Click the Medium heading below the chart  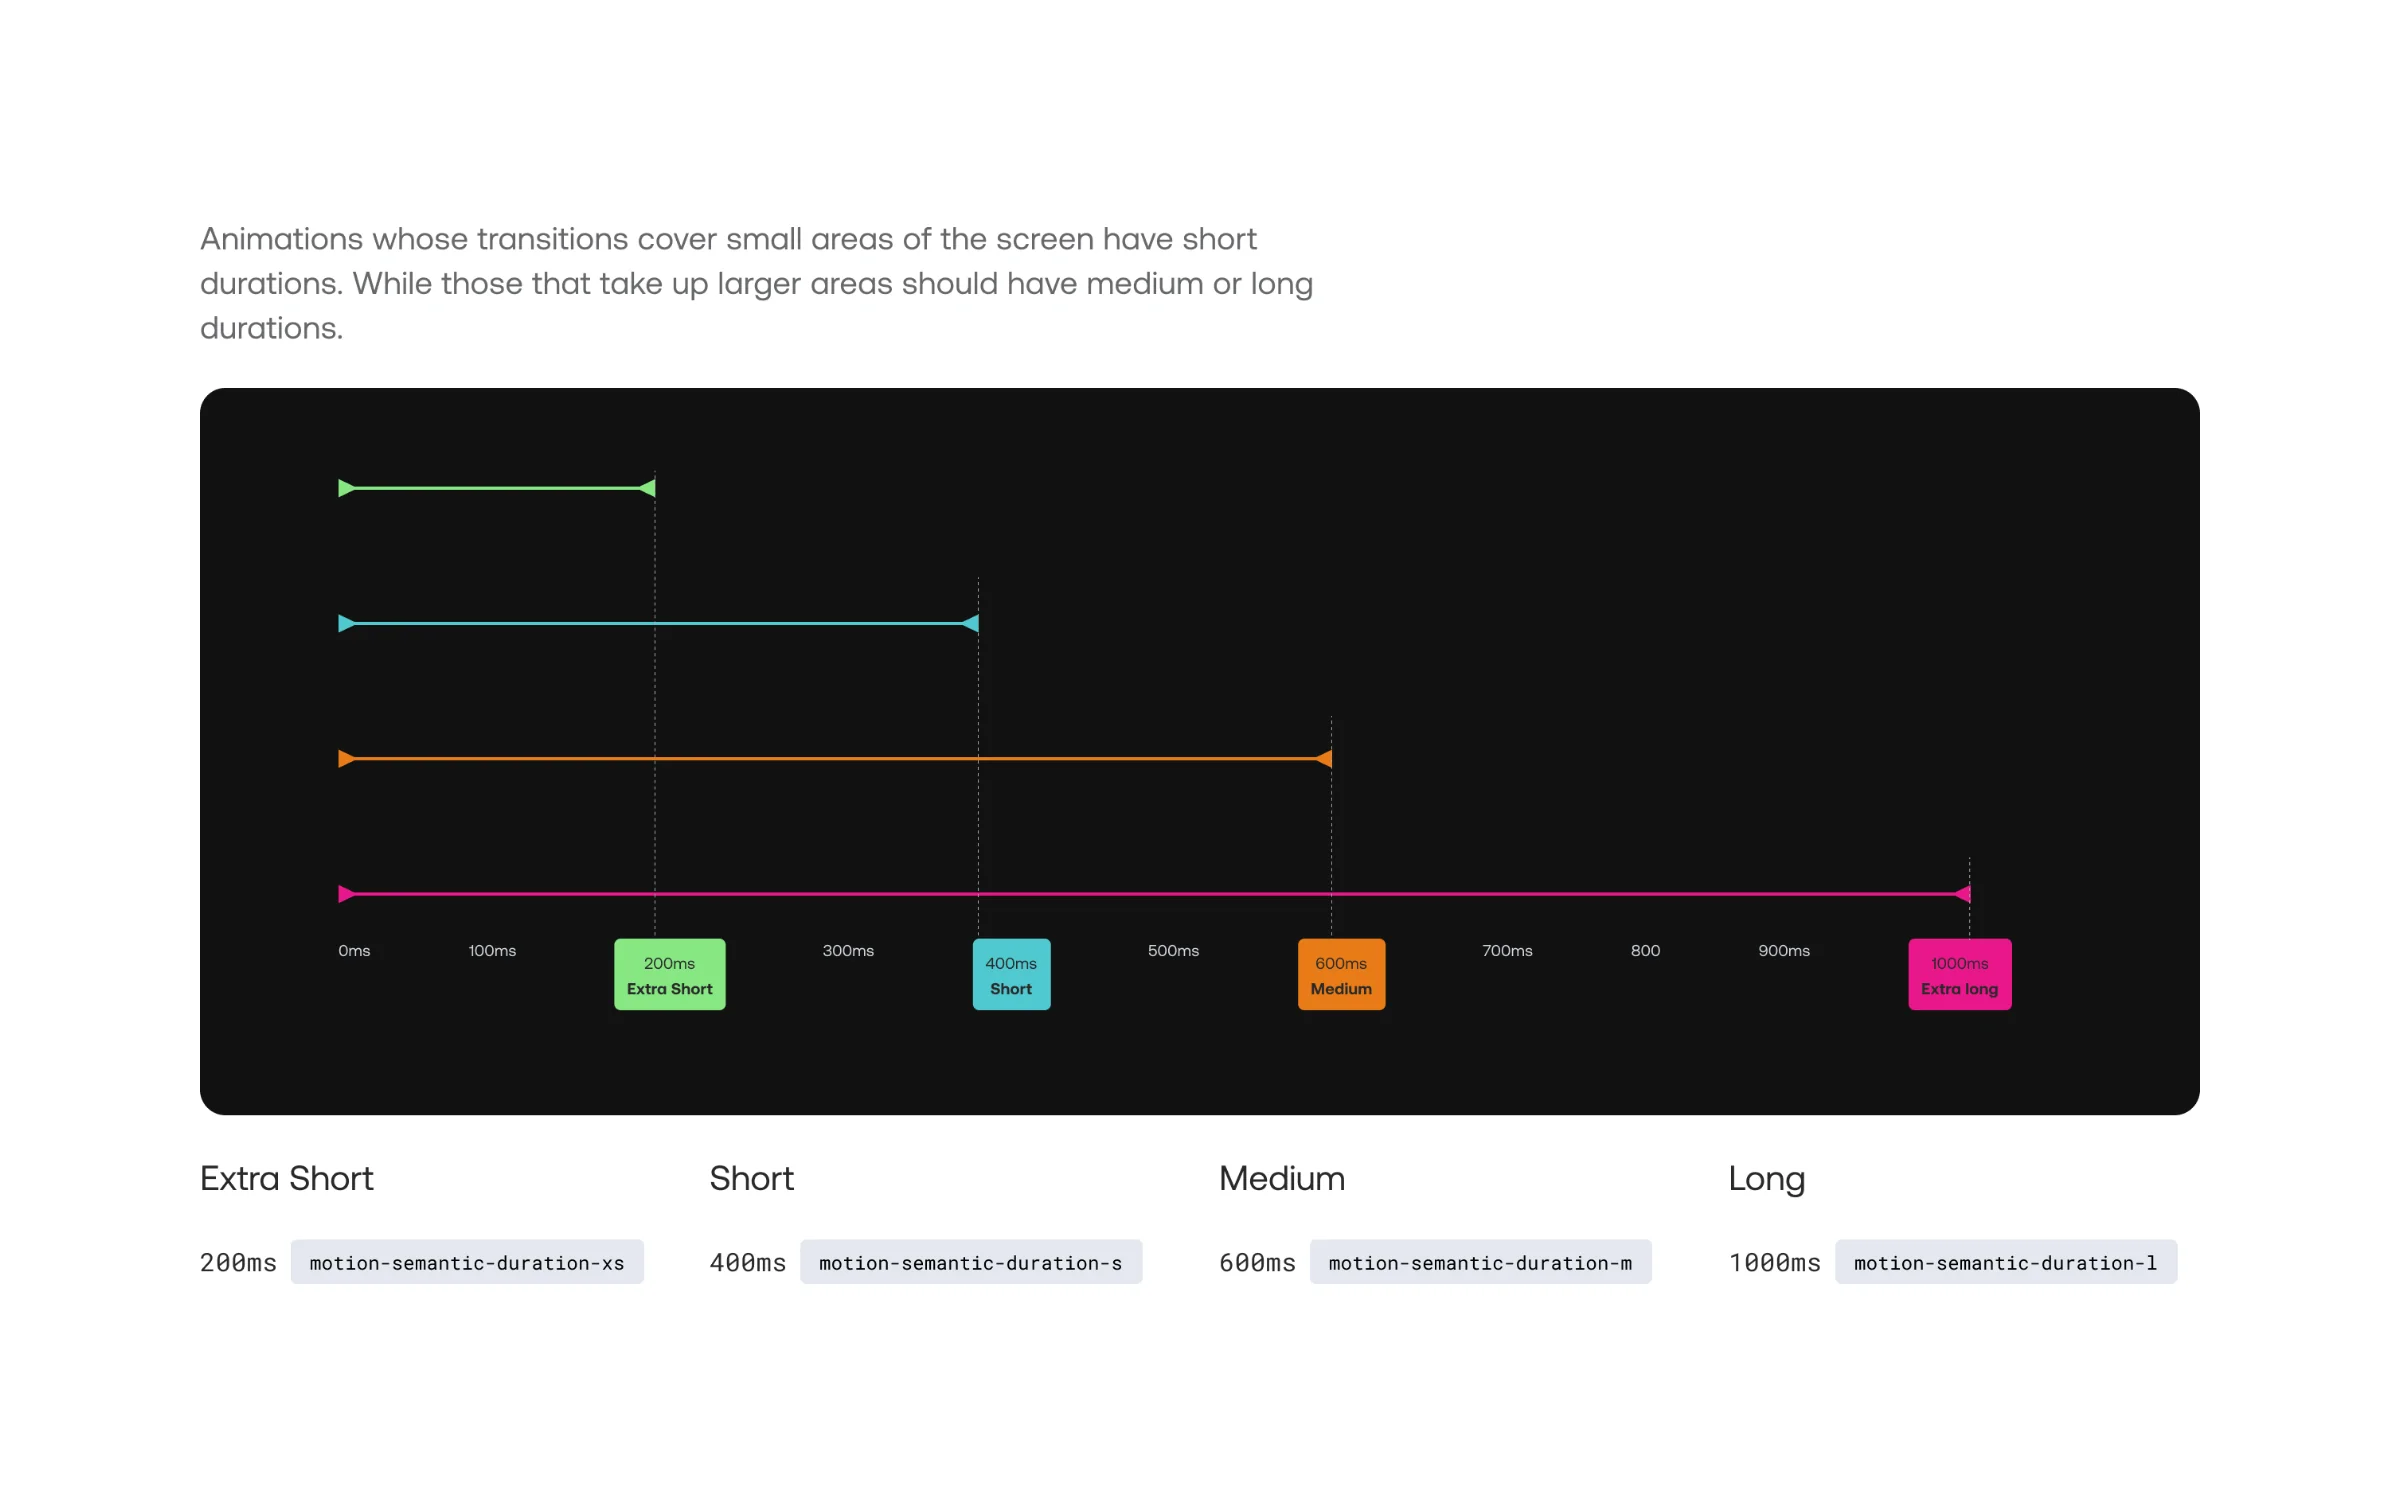tap(1282, 1178)
